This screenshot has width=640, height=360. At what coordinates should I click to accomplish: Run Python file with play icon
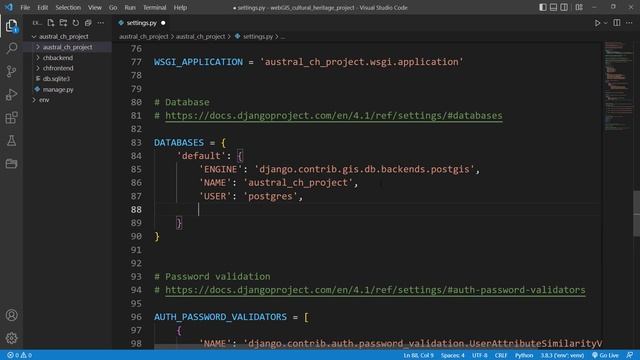597,23
